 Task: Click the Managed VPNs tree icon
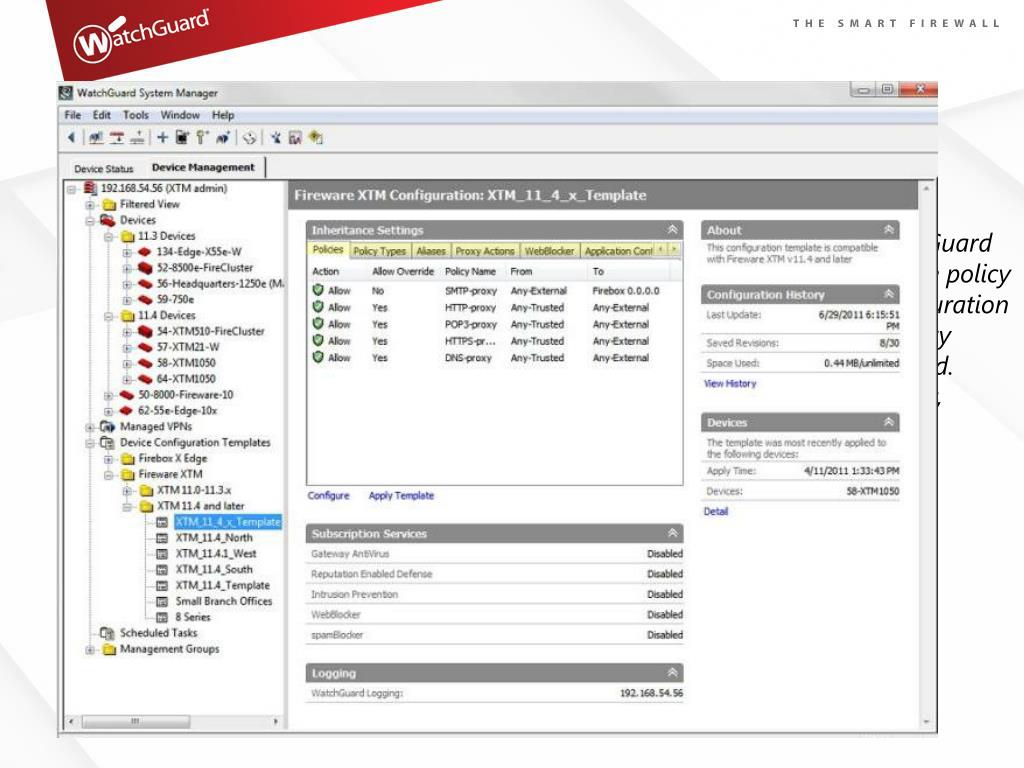click(x=108, y=426)
